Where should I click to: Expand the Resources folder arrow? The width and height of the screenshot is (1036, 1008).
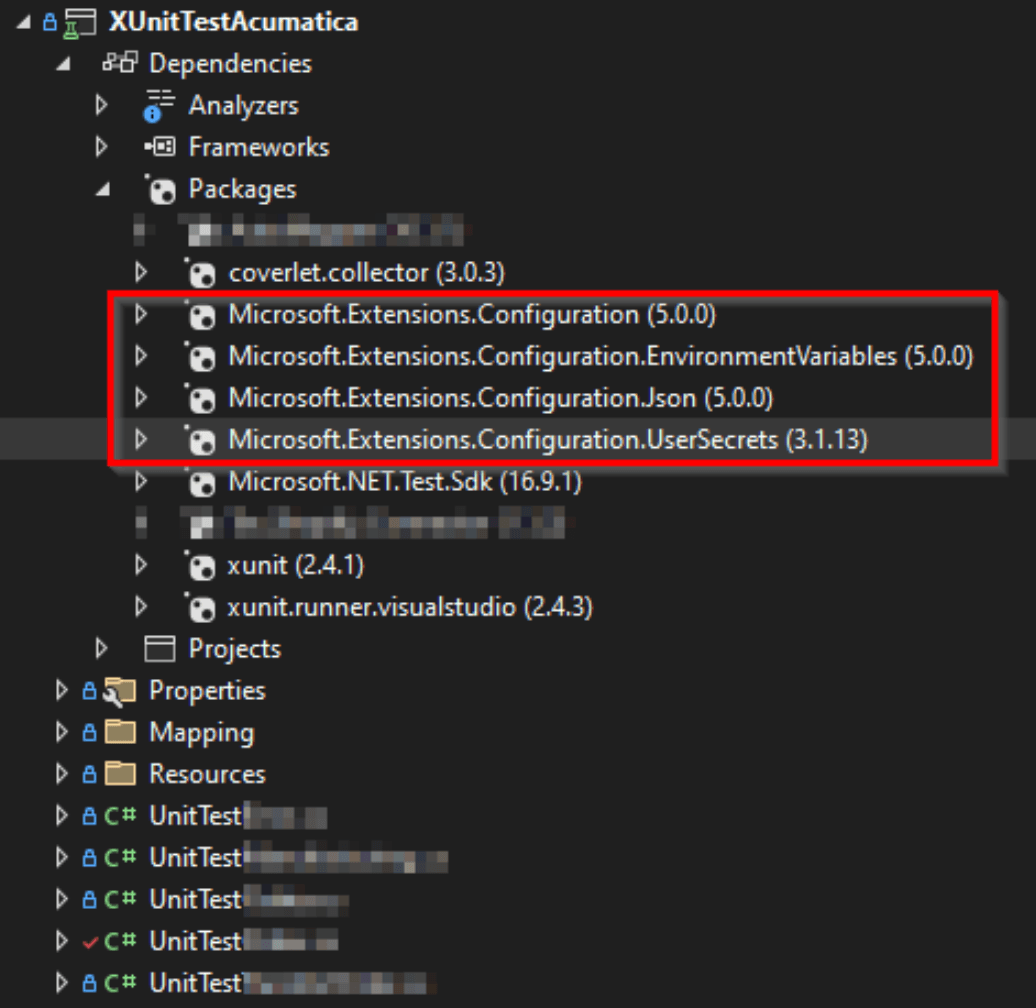click(61, 774)
